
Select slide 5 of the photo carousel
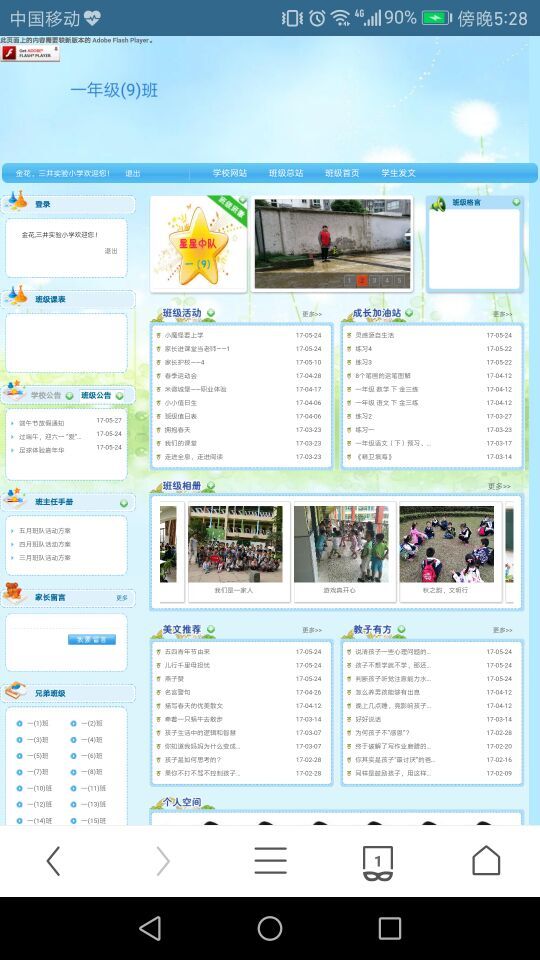tap(399, 280)
